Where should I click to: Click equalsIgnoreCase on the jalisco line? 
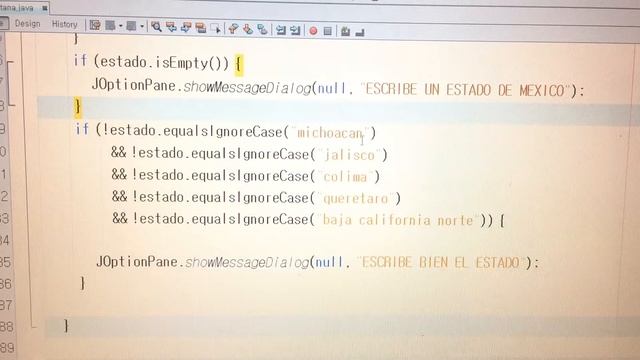click(x=251, y=154)
